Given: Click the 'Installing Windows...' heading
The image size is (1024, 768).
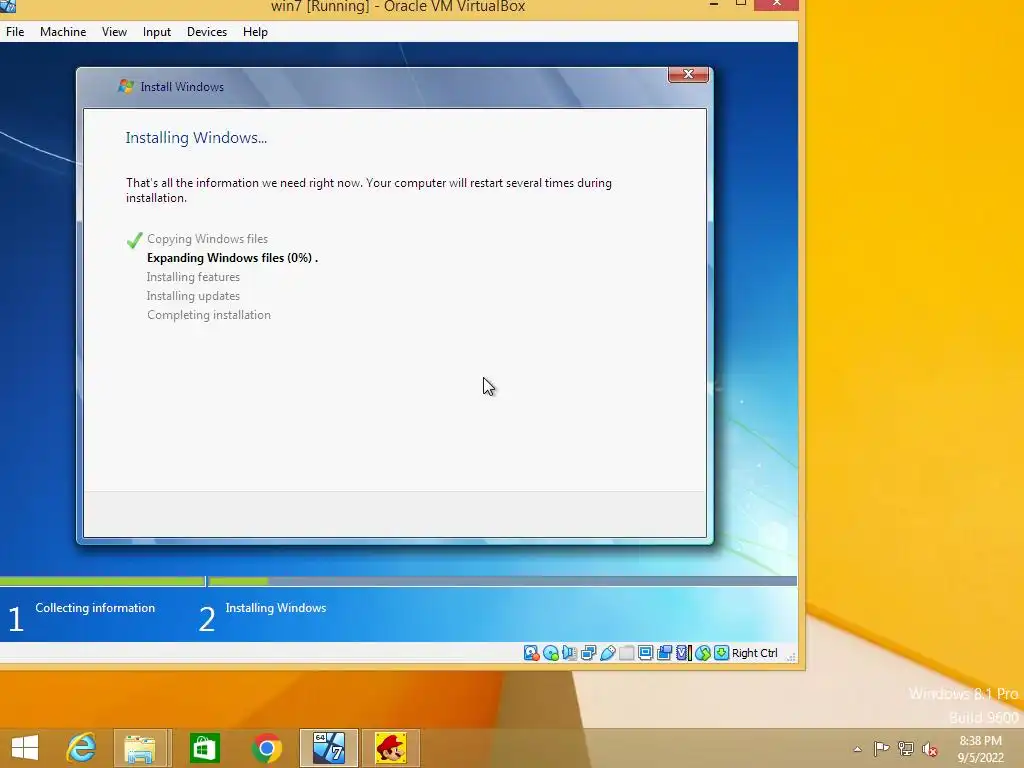Looking at the screenshot, I should 196,138.
